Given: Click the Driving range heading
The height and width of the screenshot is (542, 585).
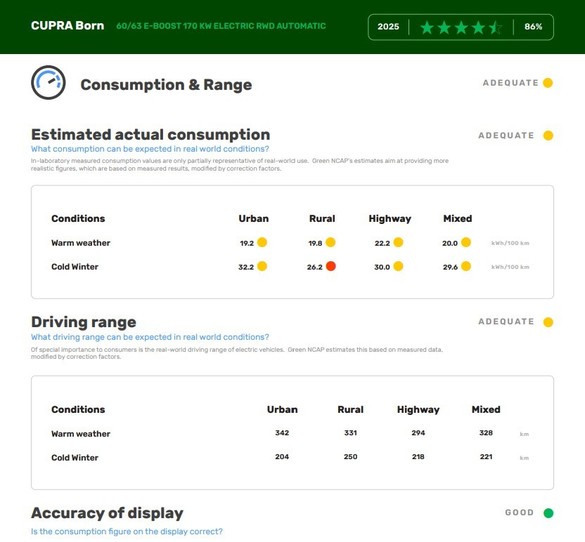Looking at the screenshot, I should [84, 322].
